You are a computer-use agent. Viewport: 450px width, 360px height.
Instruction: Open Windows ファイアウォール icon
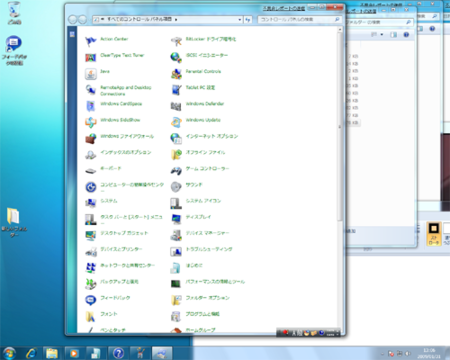point(90,138)
